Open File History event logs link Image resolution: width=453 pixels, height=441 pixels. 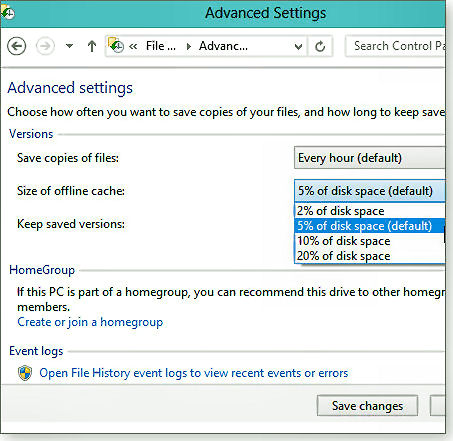point(194,373)
